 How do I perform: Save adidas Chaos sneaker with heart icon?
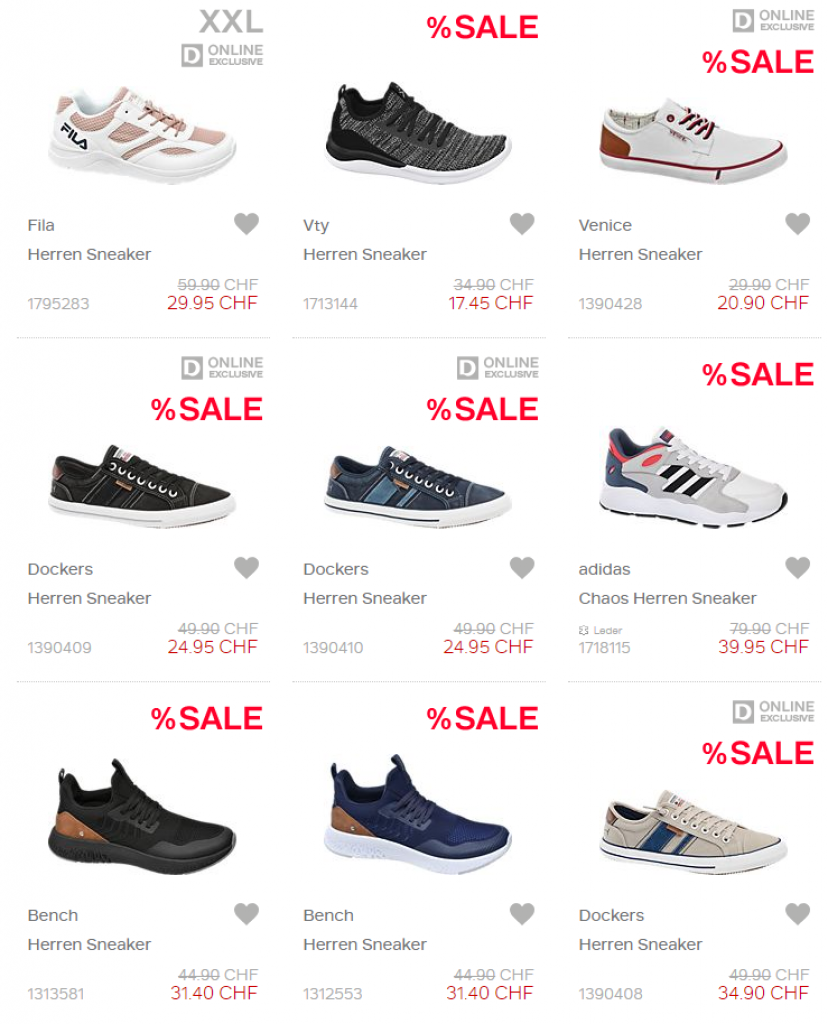pyautogui.click(x=797, y=568)
